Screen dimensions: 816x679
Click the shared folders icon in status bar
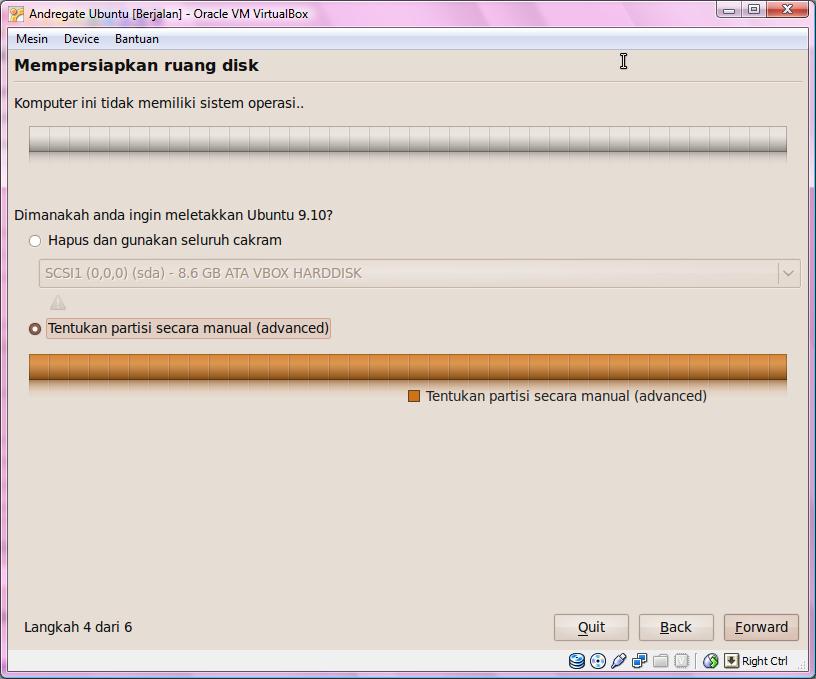[660, 661]
